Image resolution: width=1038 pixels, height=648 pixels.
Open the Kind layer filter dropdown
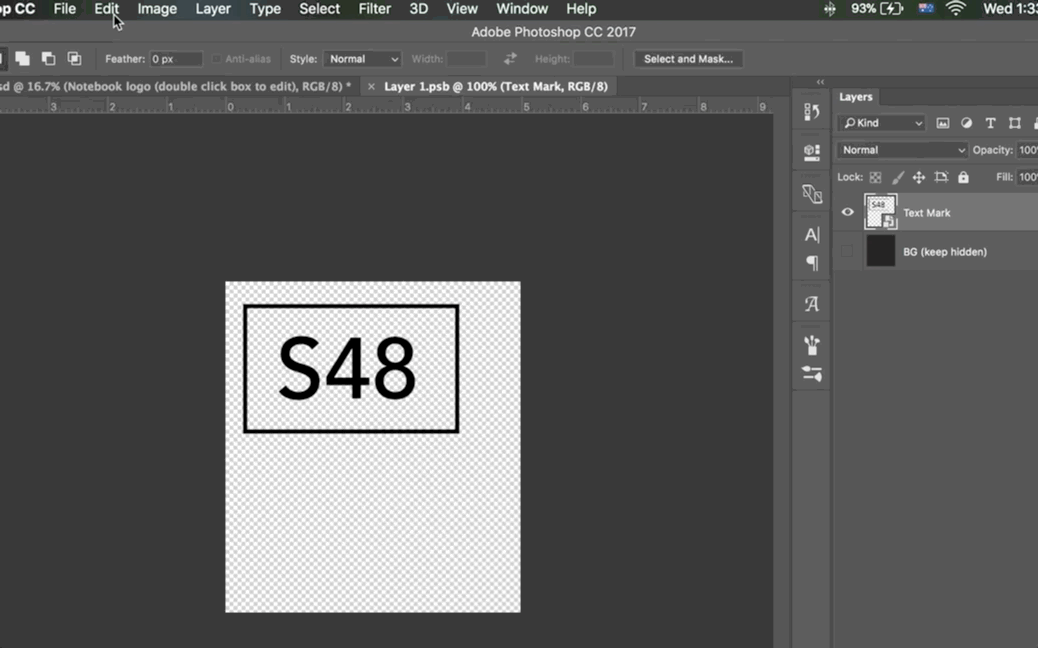tap(881, 123)
